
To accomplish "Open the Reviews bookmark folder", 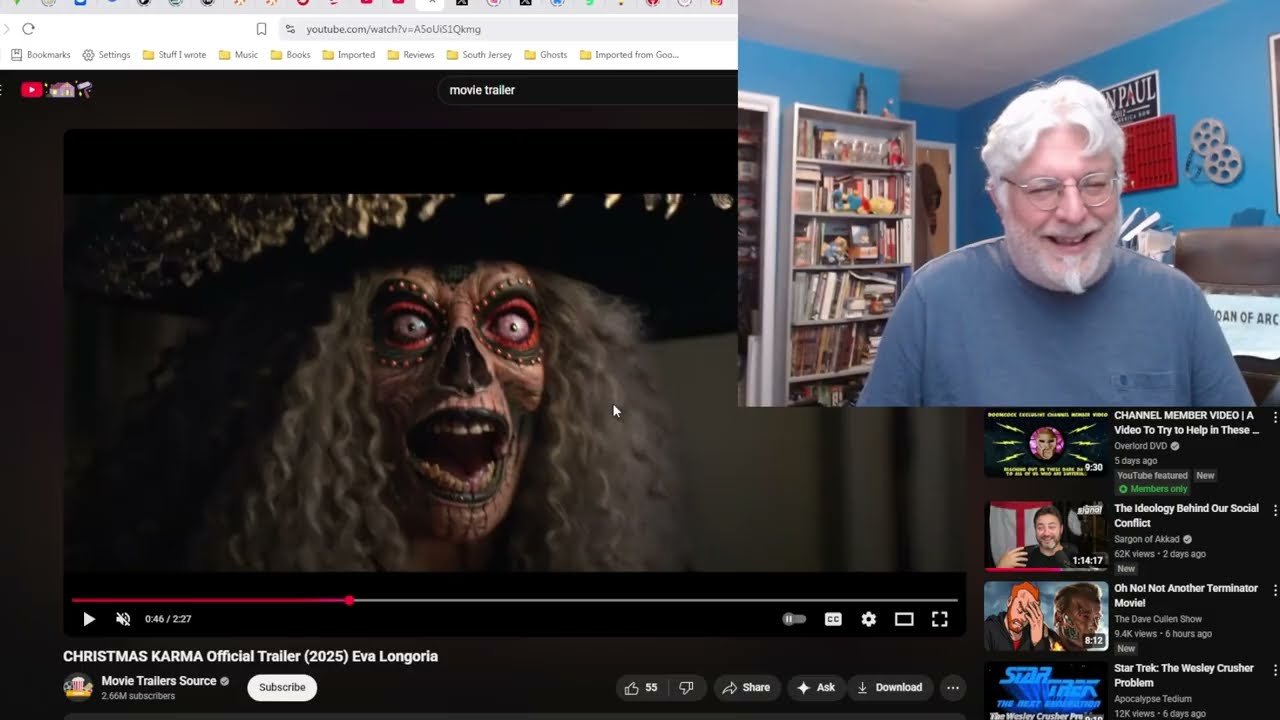I will (411, 55).
